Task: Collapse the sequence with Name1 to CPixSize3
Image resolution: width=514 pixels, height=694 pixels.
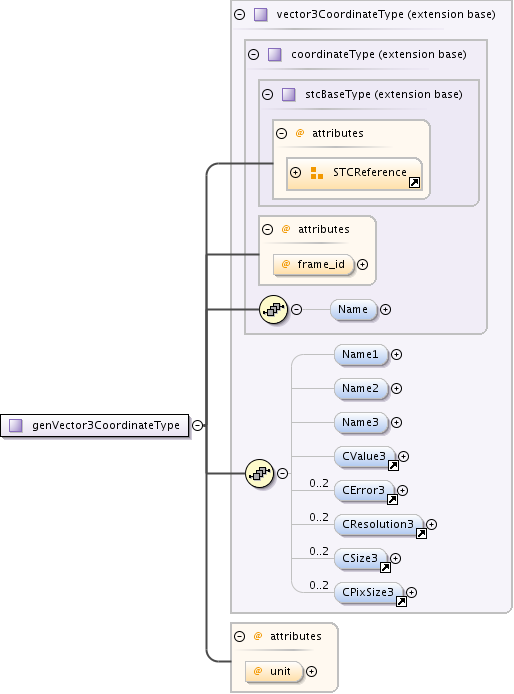Action: (282, 474)
